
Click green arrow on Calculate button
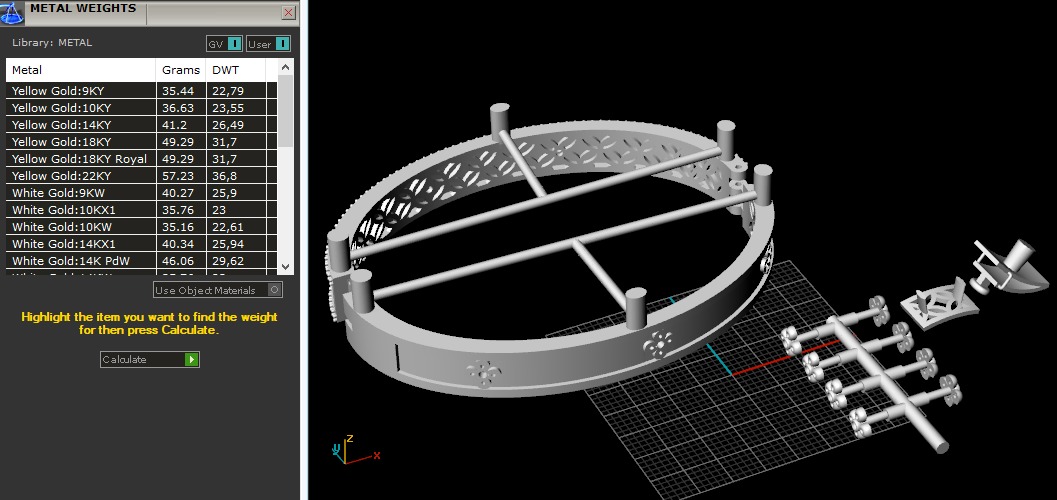coord(192,359)
